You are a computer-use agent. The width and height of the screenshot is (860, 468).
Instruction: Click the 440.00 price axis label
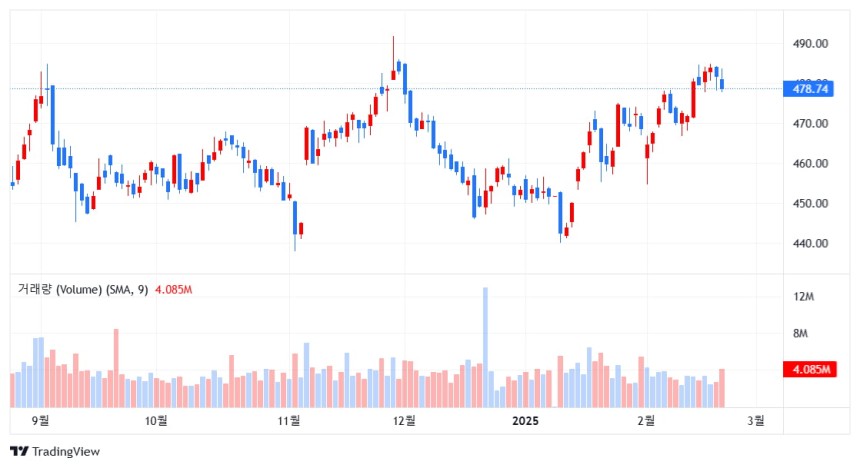(x=810, y=243)
